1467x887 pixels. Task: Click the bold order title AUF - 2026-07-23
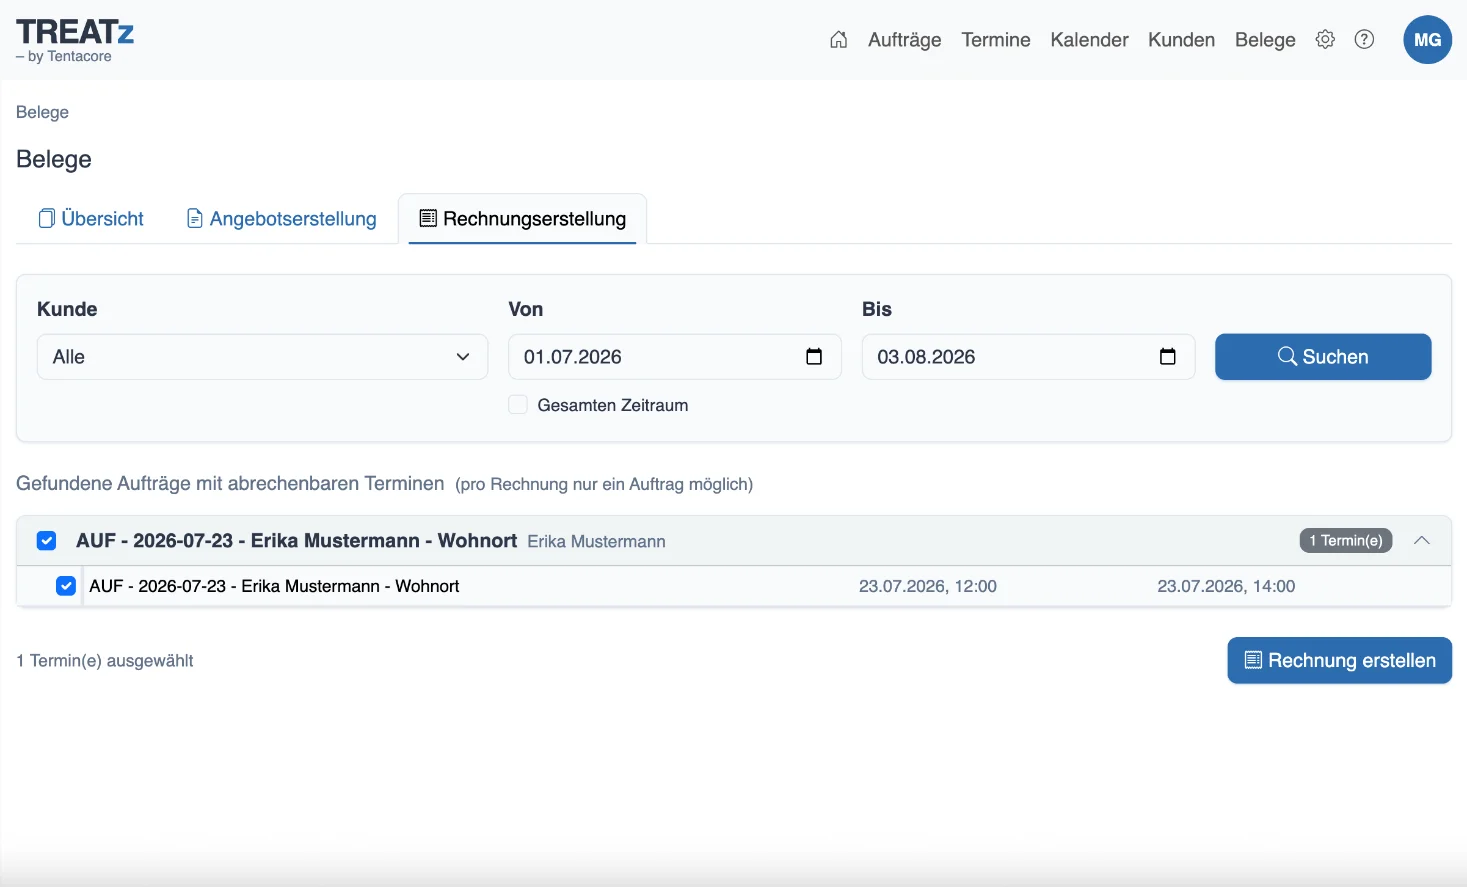click(296, 541)
